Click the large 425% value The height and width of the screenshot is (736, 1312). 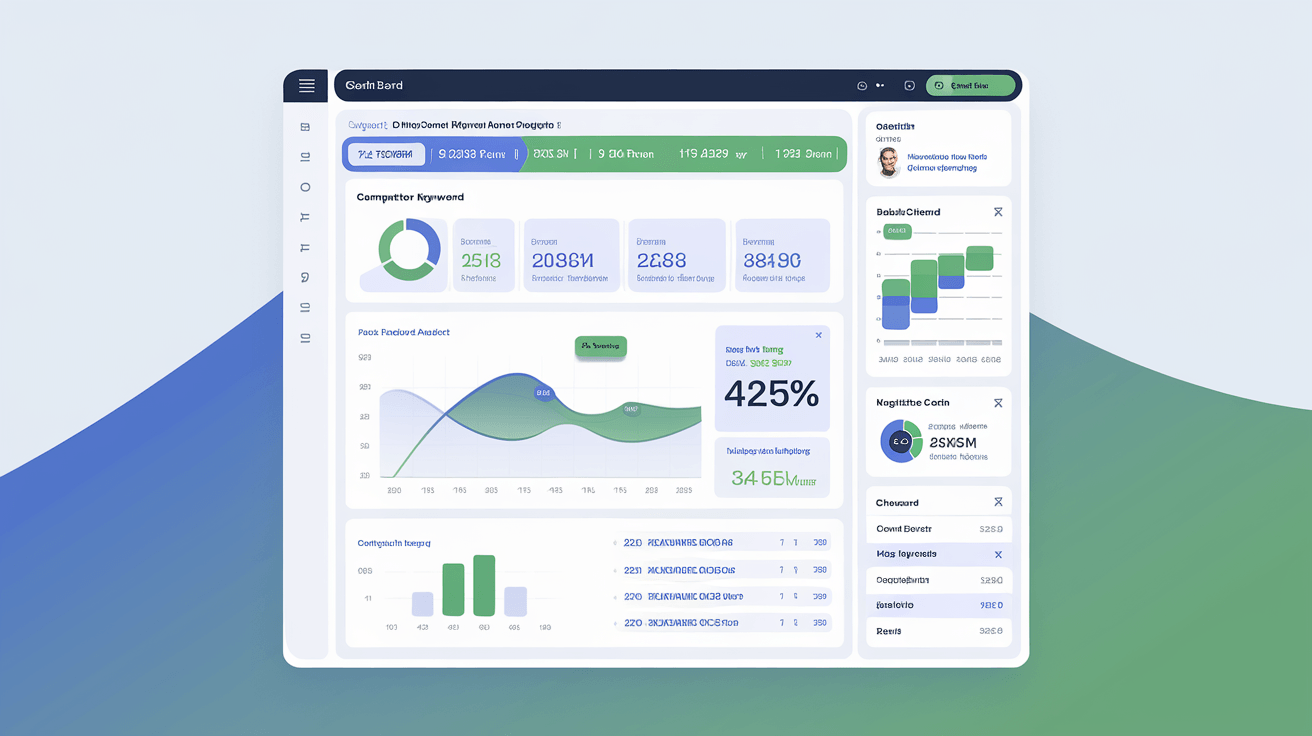point(771,394)
